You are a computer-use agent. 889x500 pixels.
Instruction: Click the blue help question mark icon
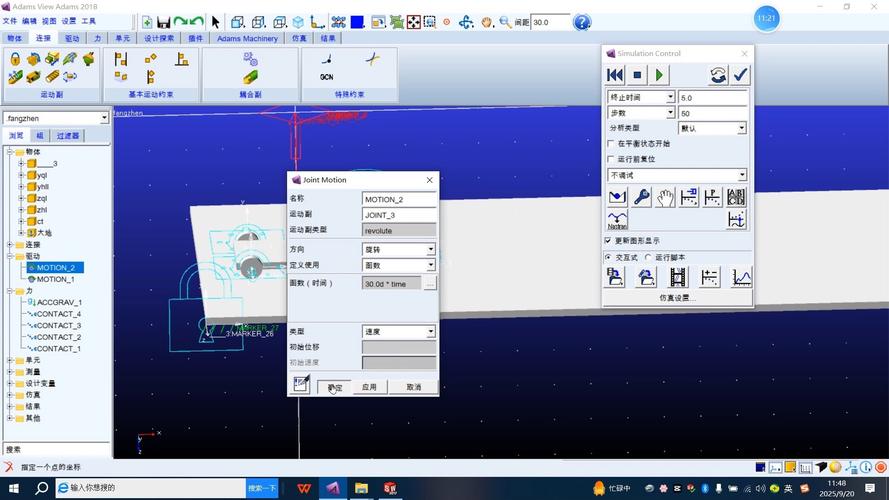[581, 22]
